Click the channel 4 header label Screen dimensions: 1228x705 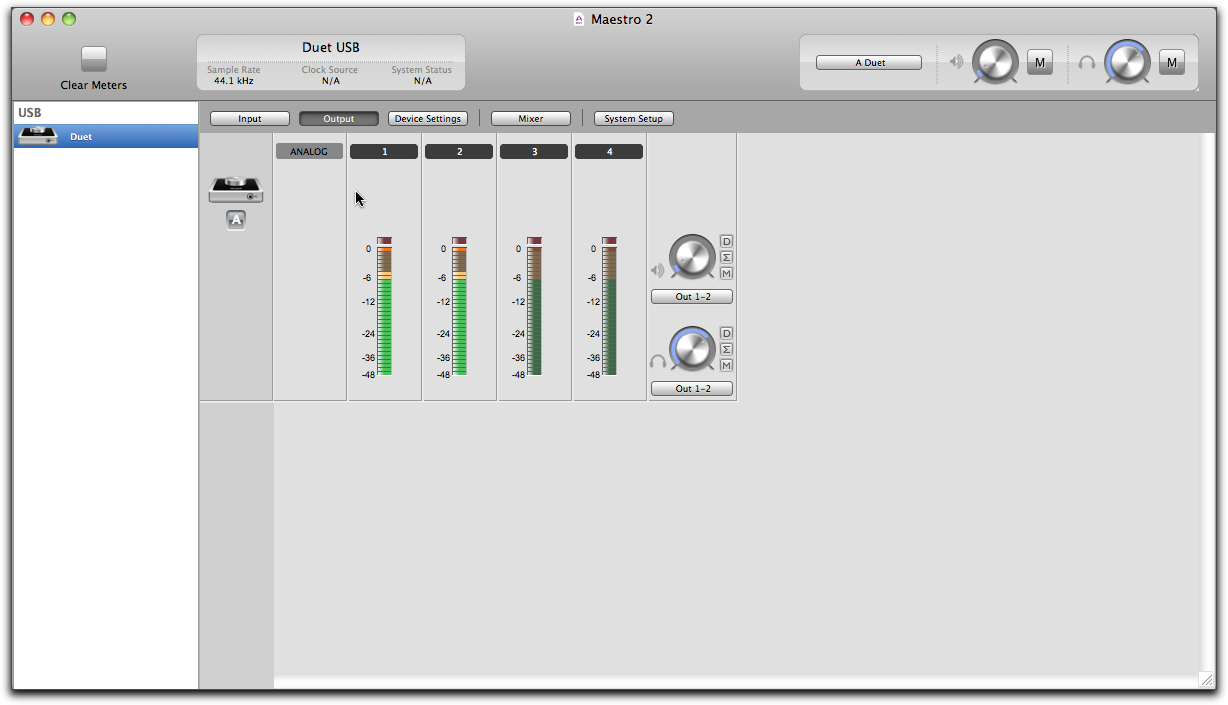coord(609,152)
